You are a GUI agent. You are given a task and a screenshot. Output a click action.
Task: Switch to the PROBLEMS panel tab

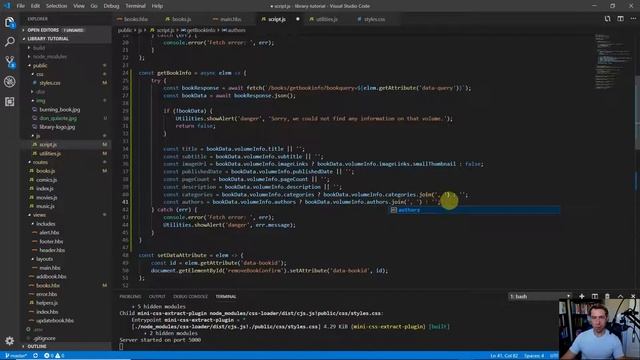point(130,297)
